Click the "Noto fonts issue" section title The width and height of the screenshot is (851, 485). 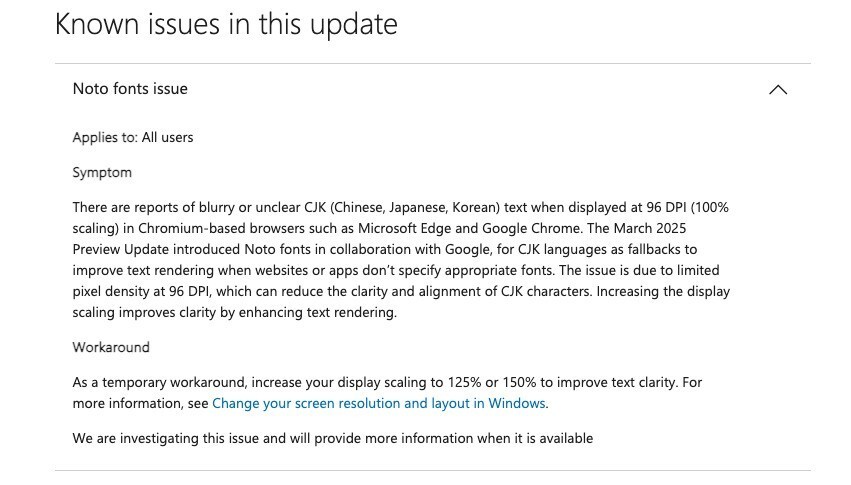(130, 89)
